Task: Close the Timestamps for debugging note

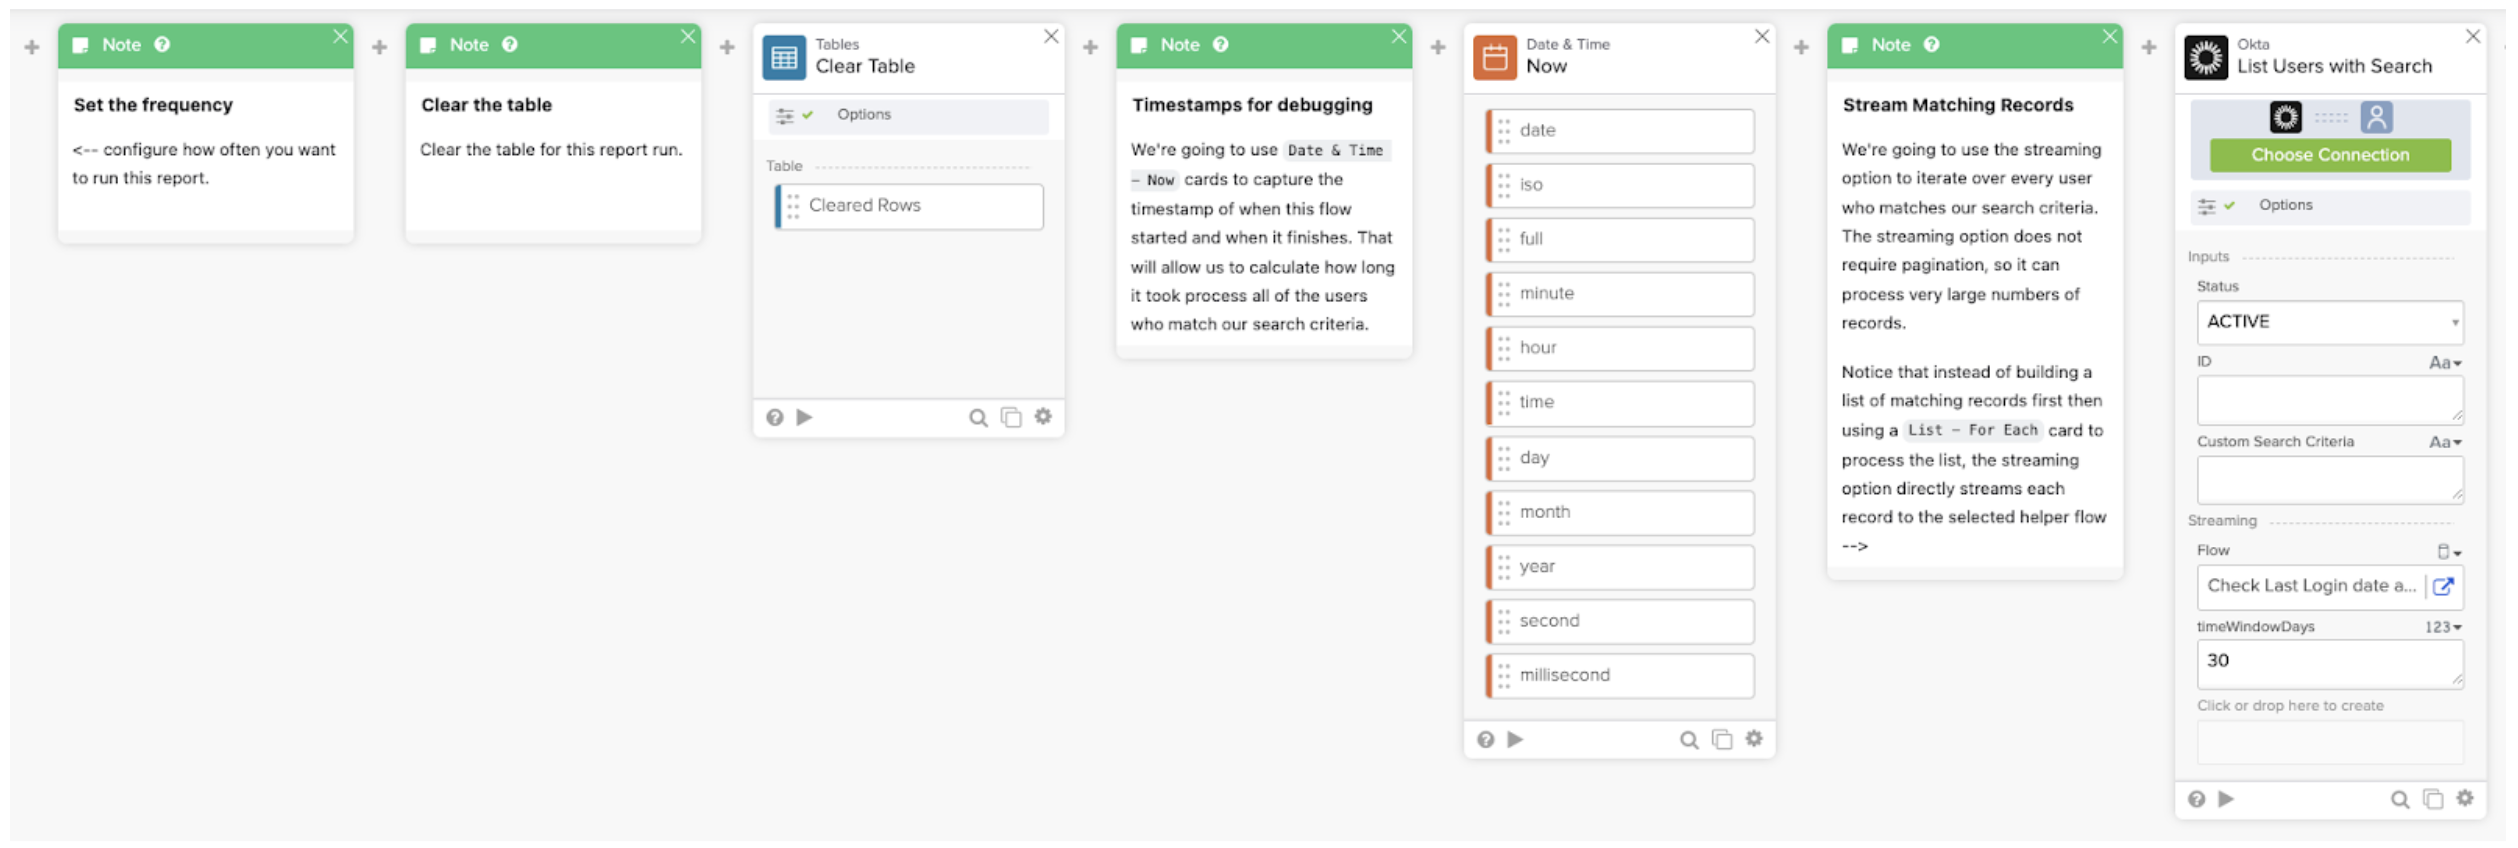Action: click(1398, 37)
